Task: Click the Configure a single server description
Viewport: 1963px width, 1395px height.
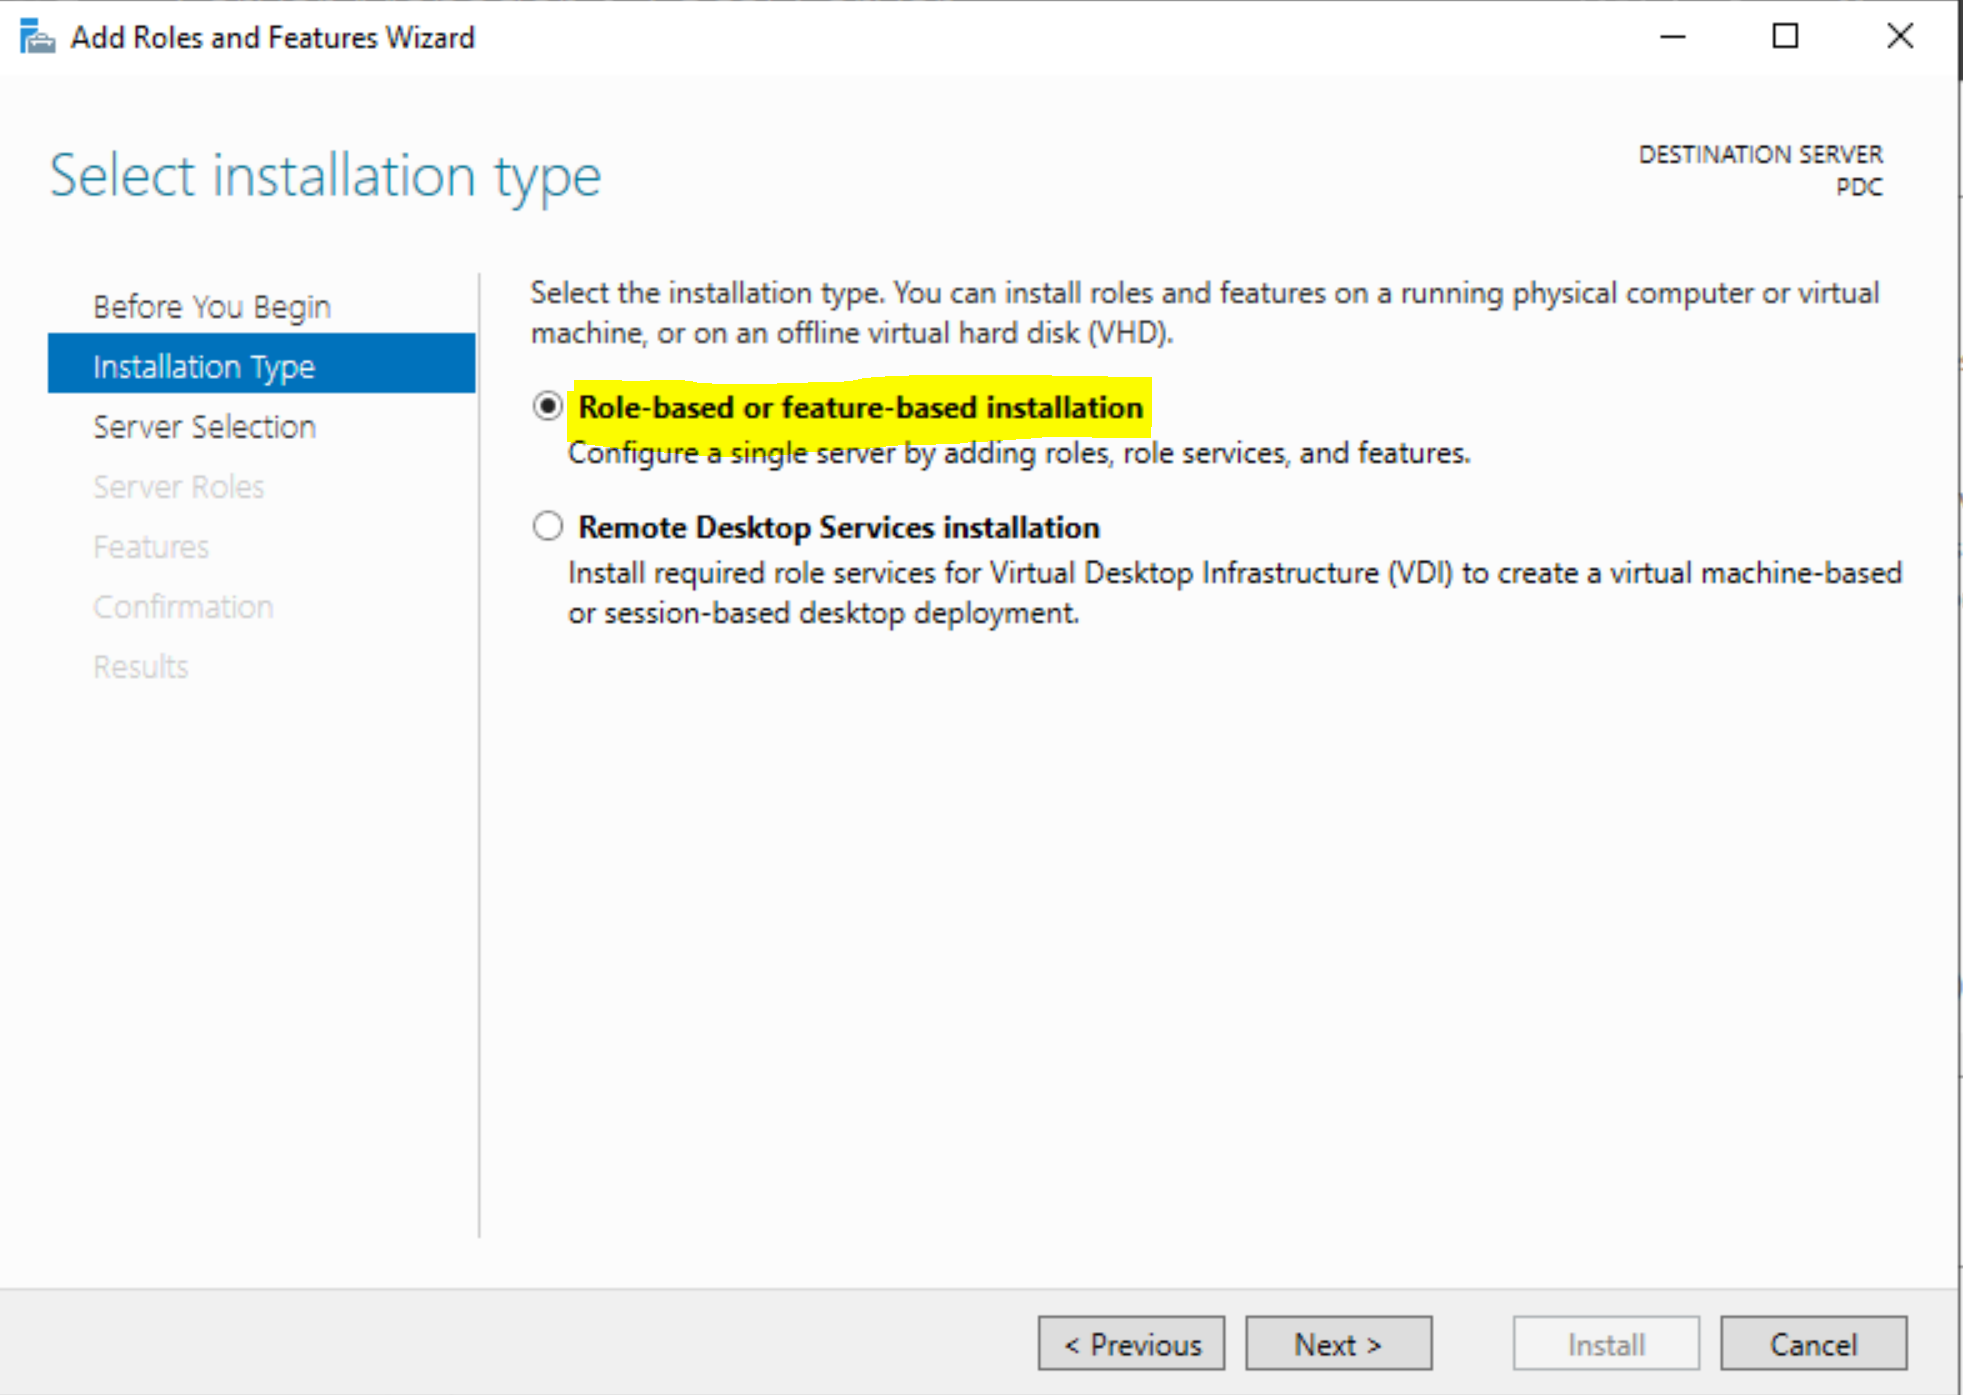Action: pyautogui.click(x=1019, y=453)
